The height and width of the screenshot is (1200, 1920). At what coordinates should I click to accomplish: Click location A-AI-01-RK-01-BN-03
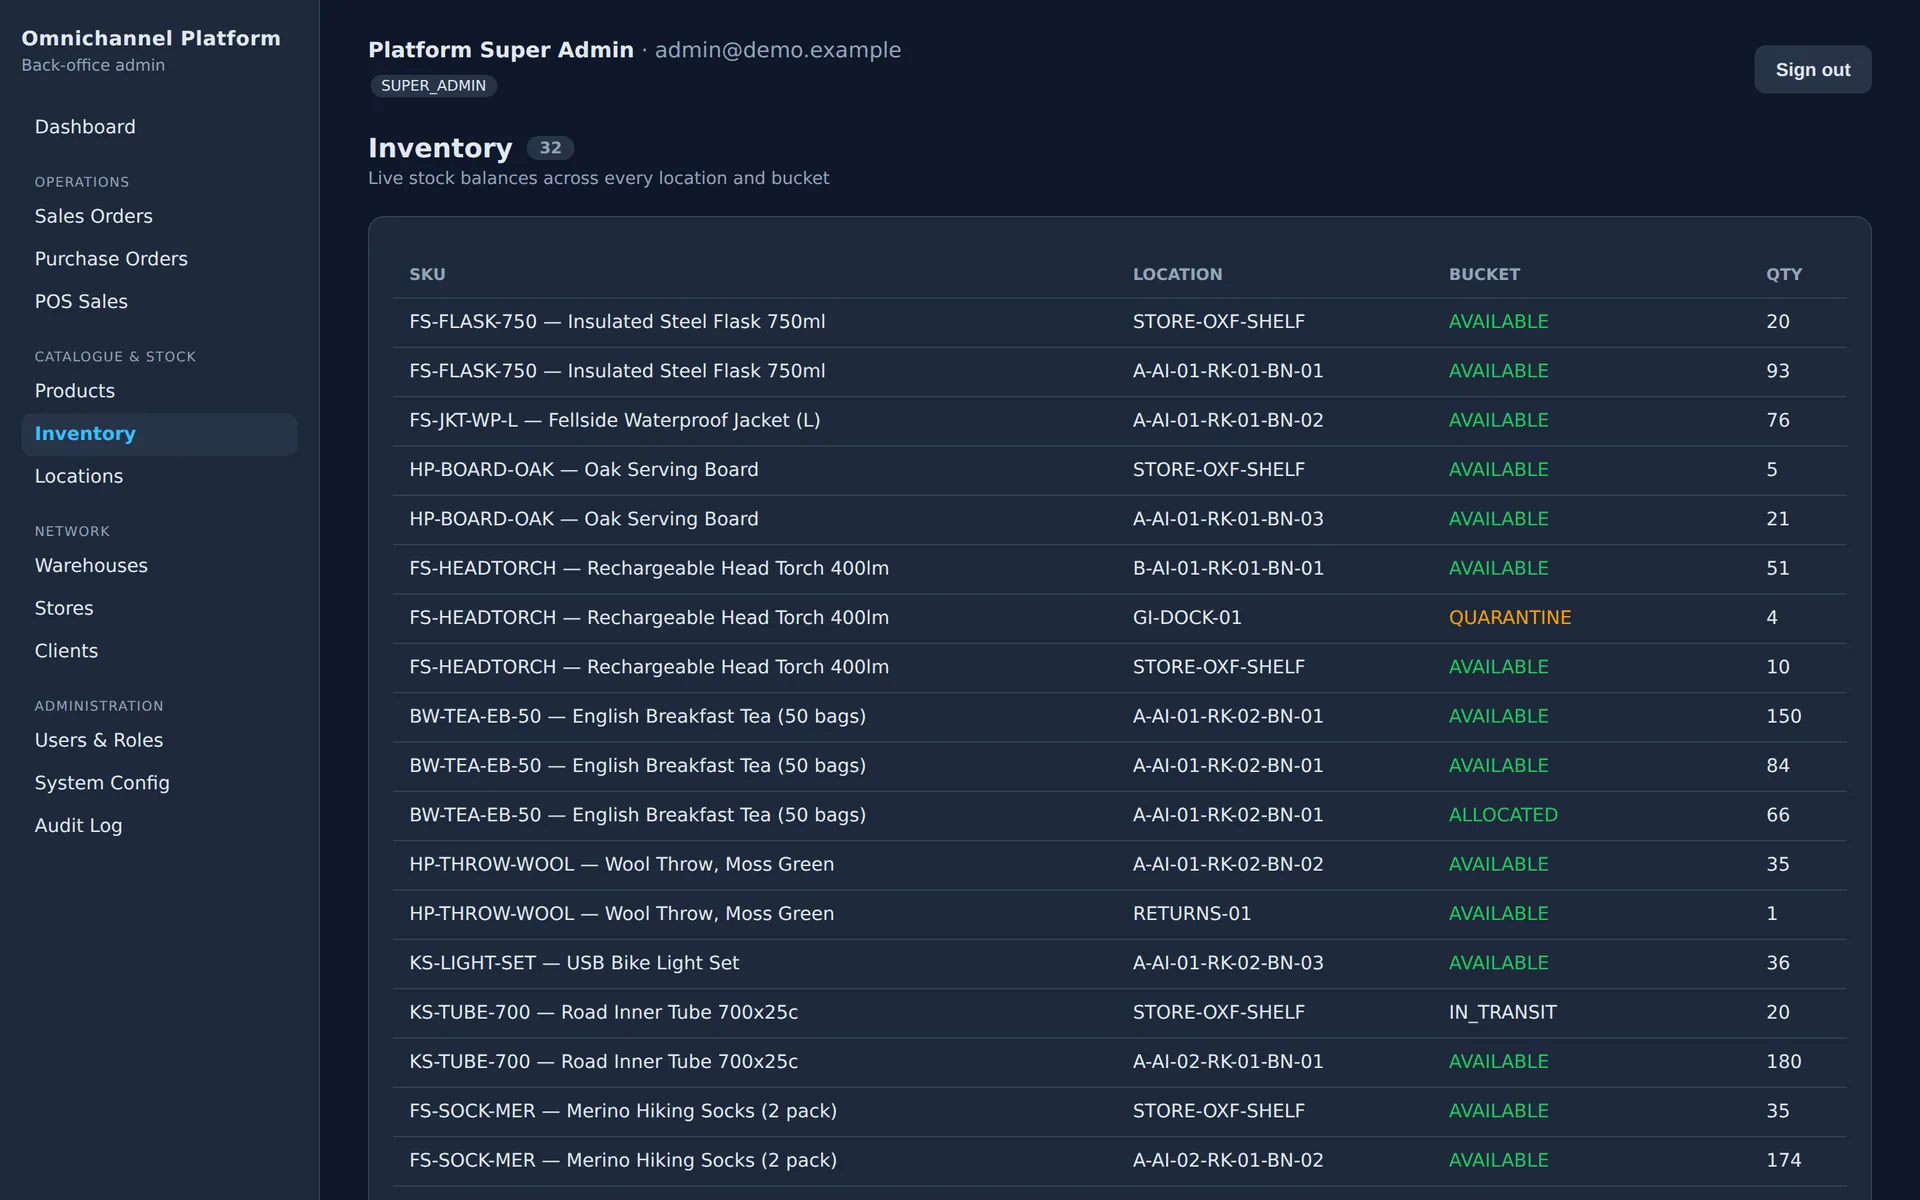coord(1228,519)
